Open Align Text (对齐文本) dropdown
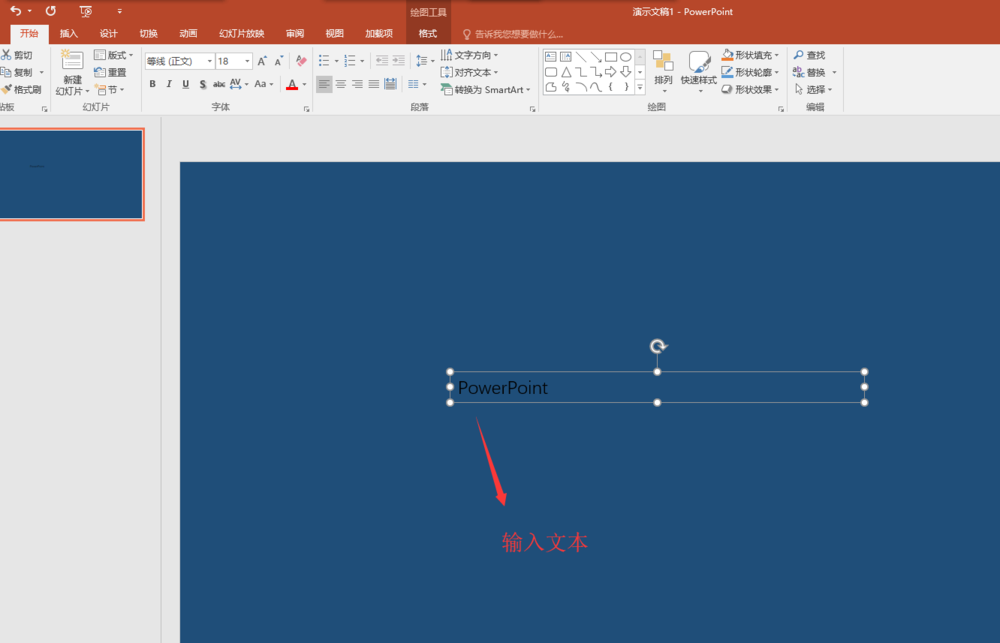The image size is (1000, 643). tap(469, 72)
